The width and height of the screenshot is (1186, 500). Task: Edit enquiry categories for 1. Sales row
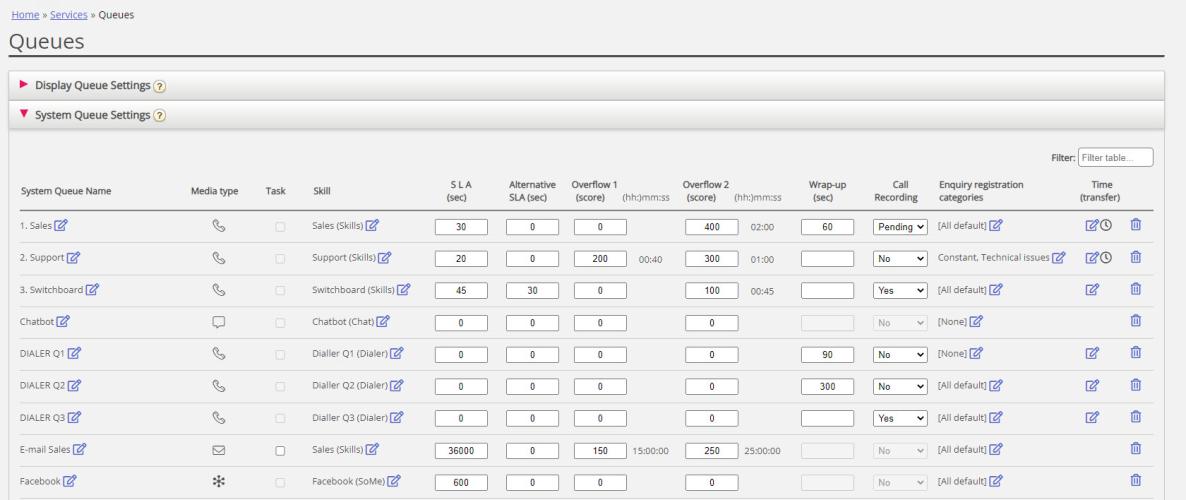pos(996,225)
